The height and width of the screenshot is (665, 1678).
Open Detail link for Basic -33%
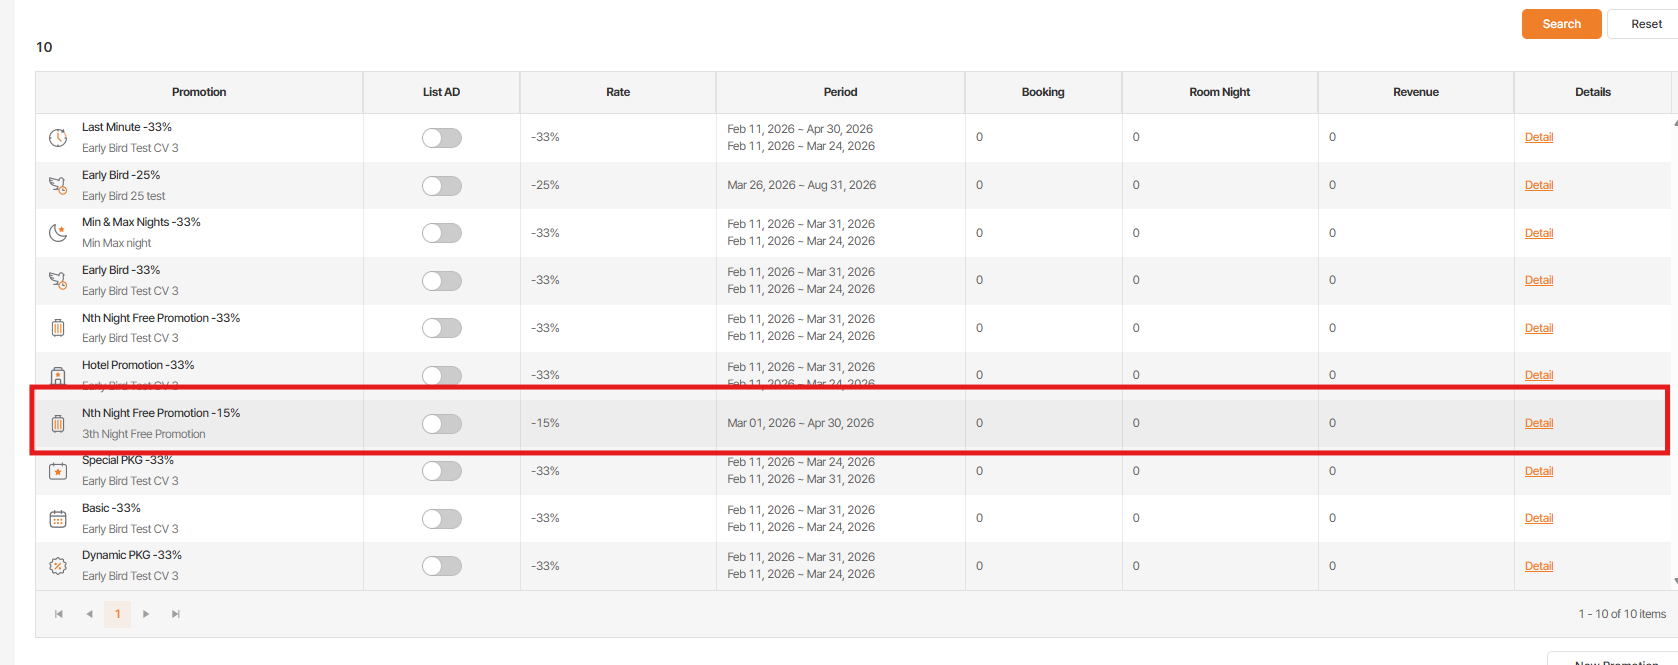pyautogui.click(x=1538, y=518)
